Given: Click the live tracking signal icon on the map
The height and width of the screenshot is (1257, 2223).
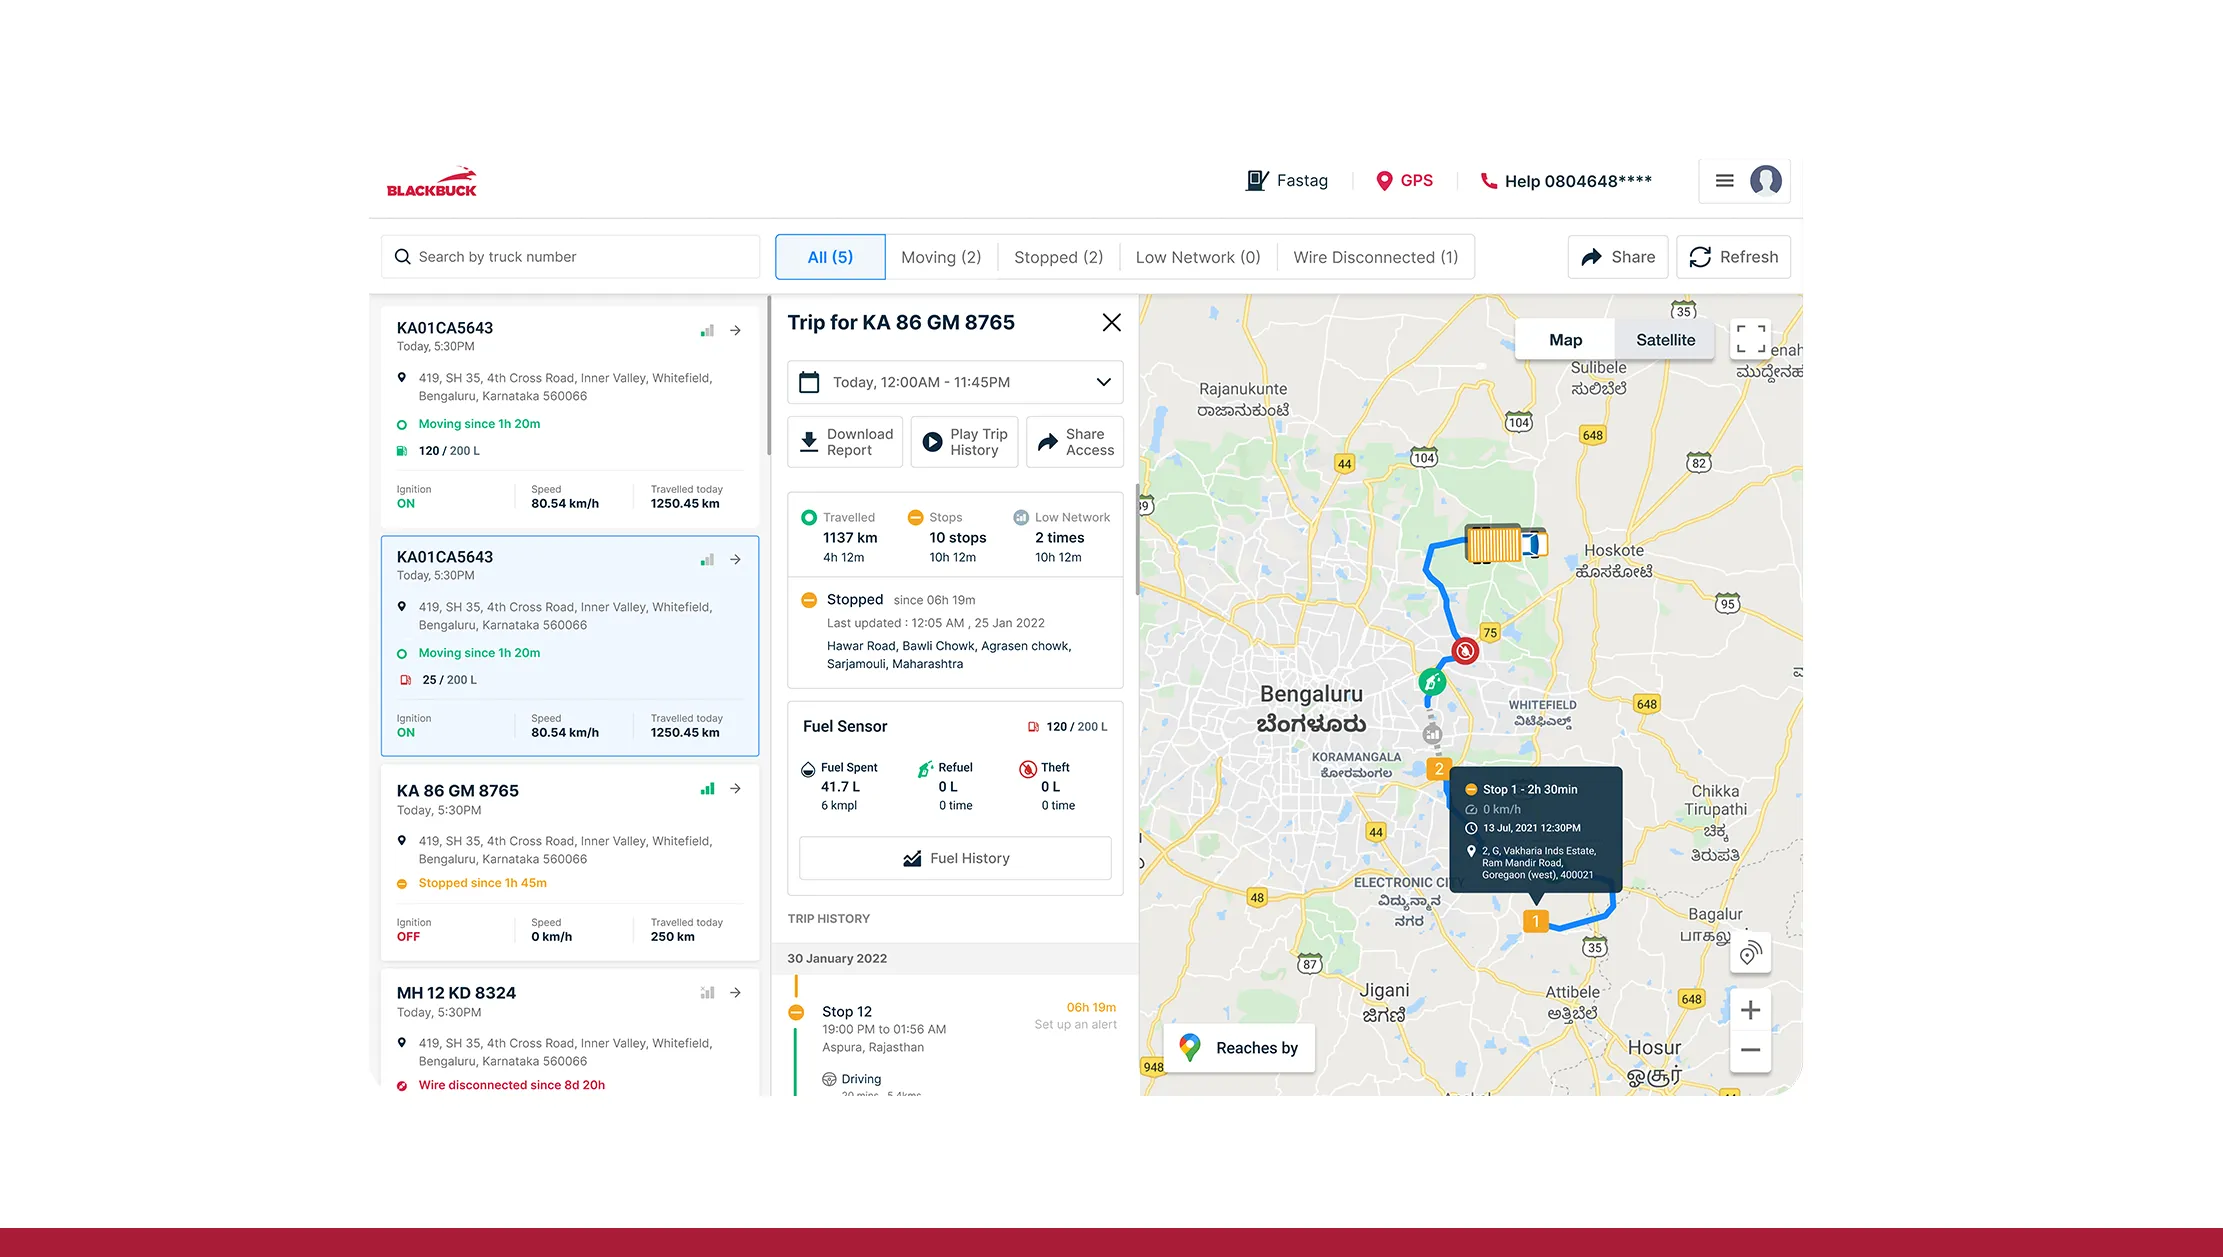Looking at the screenshot, I should pyautogui.click(x=1750, y=953).
